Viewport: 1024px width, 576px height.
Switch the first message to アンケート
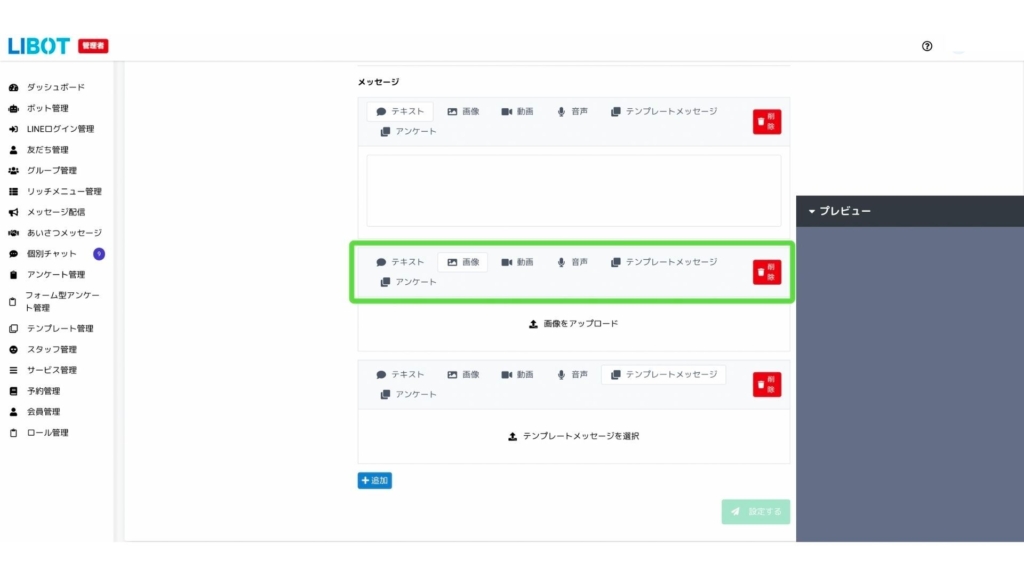pyautogui.click(x=408, y=132)
